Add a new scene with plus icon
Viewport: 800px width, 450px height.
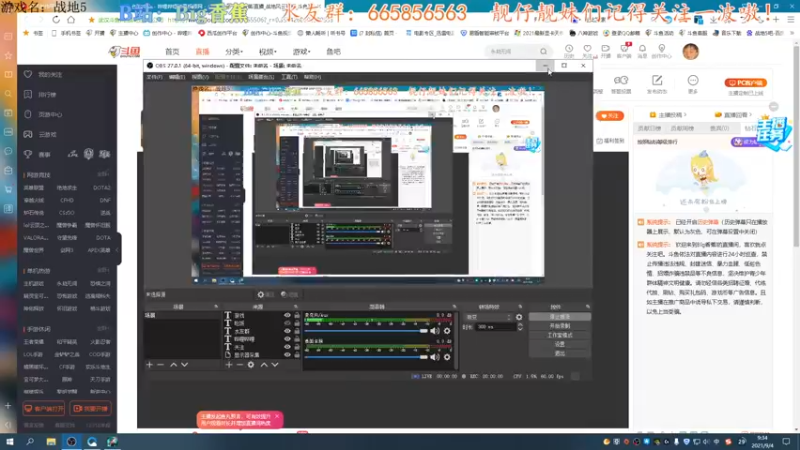149,365
